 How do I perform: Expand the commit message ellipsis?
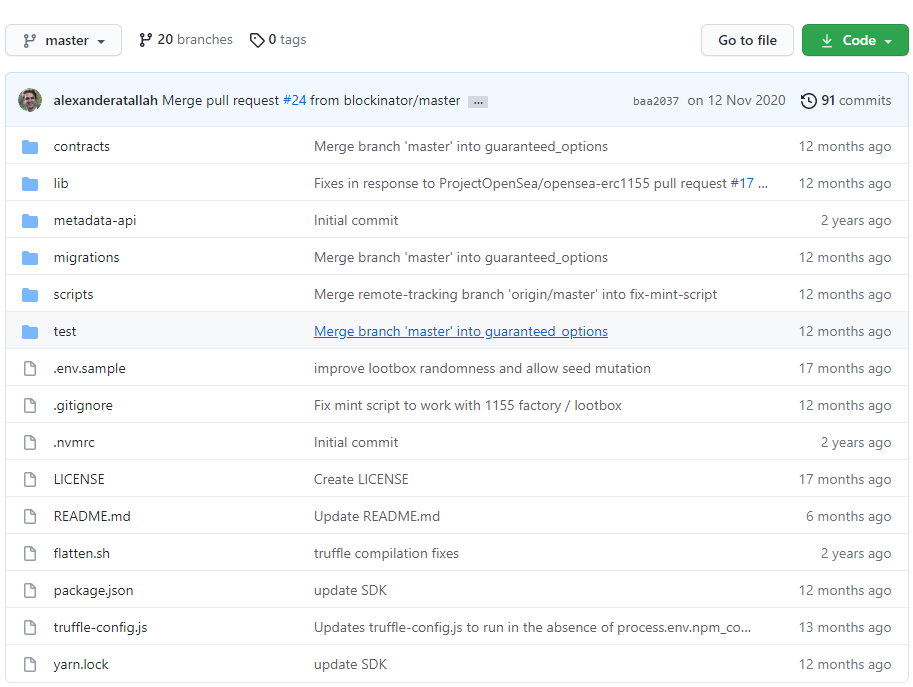pos(477,102)
